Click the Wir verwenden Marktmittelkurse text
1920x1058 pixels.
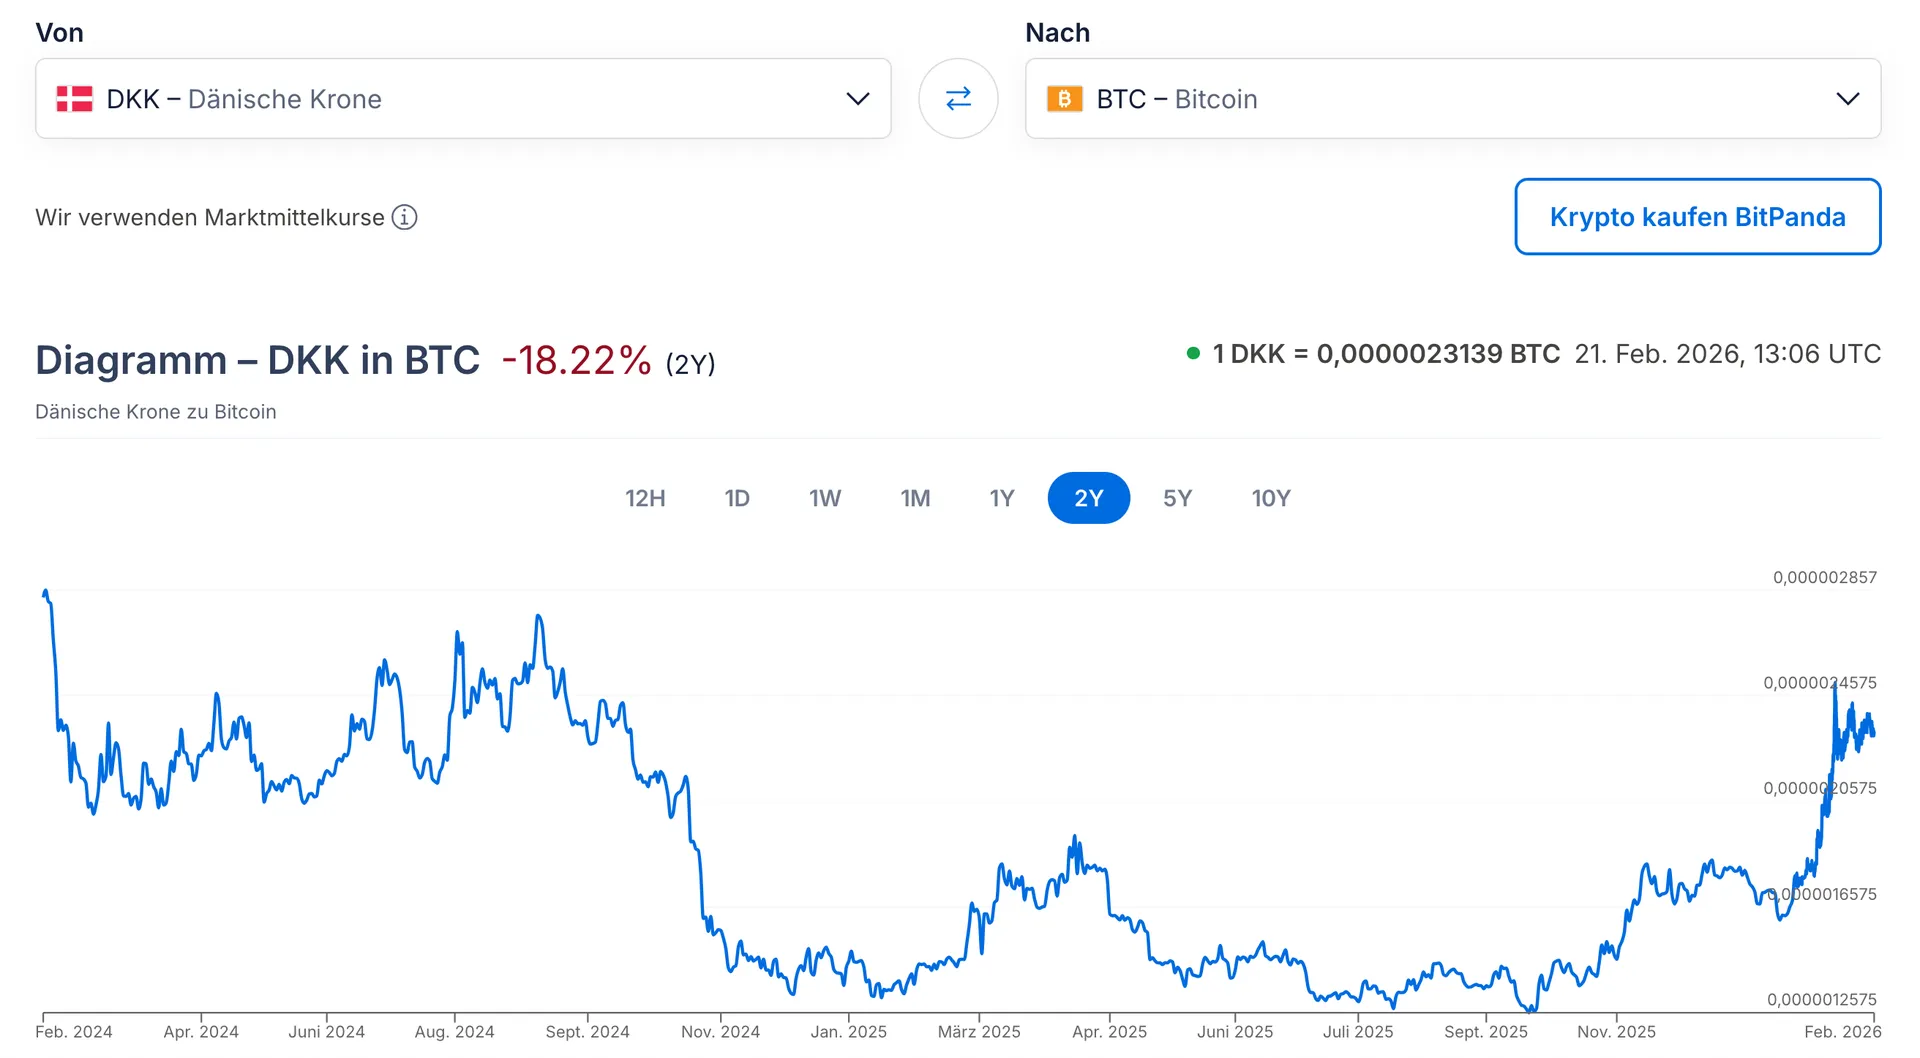(x=210, y=217)
